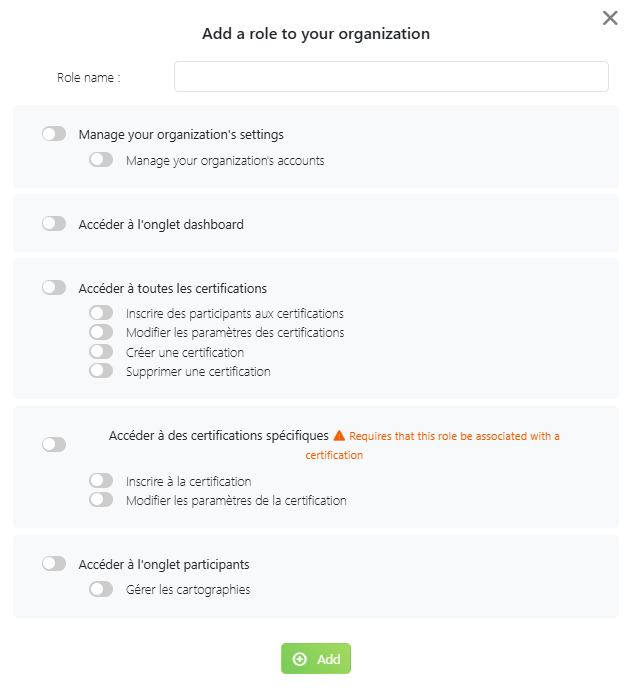Enable Manage your organization's settings toggle

(x=54, y=134)
